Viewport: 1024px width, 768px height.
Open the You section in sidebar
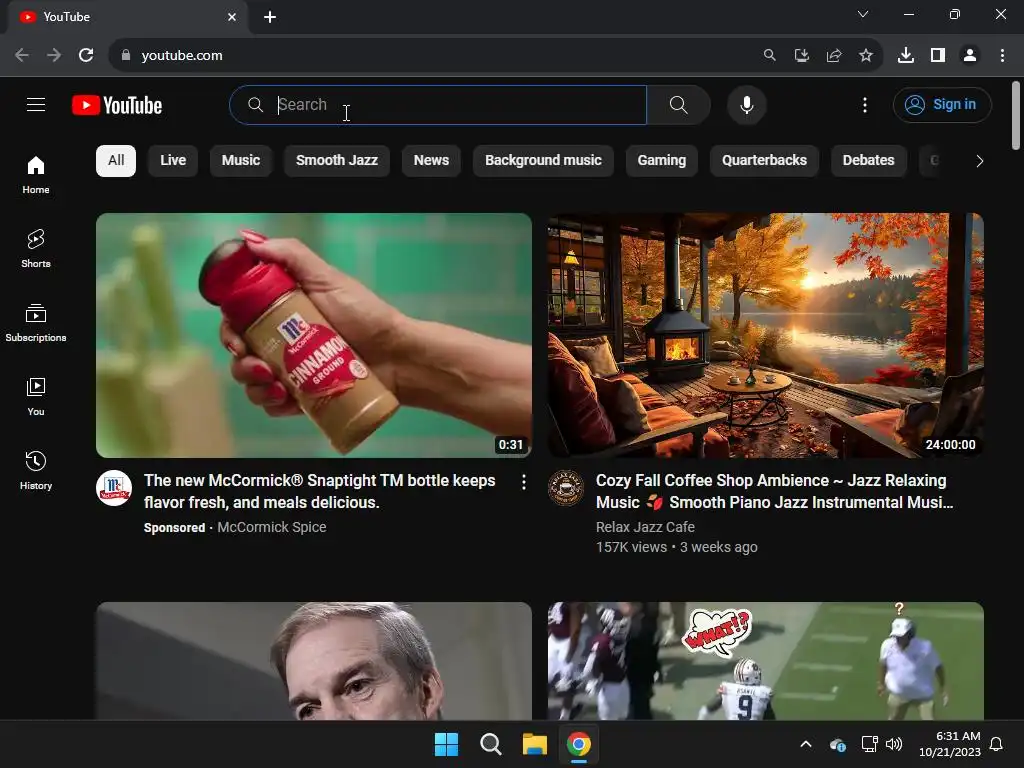pos(36,396)
